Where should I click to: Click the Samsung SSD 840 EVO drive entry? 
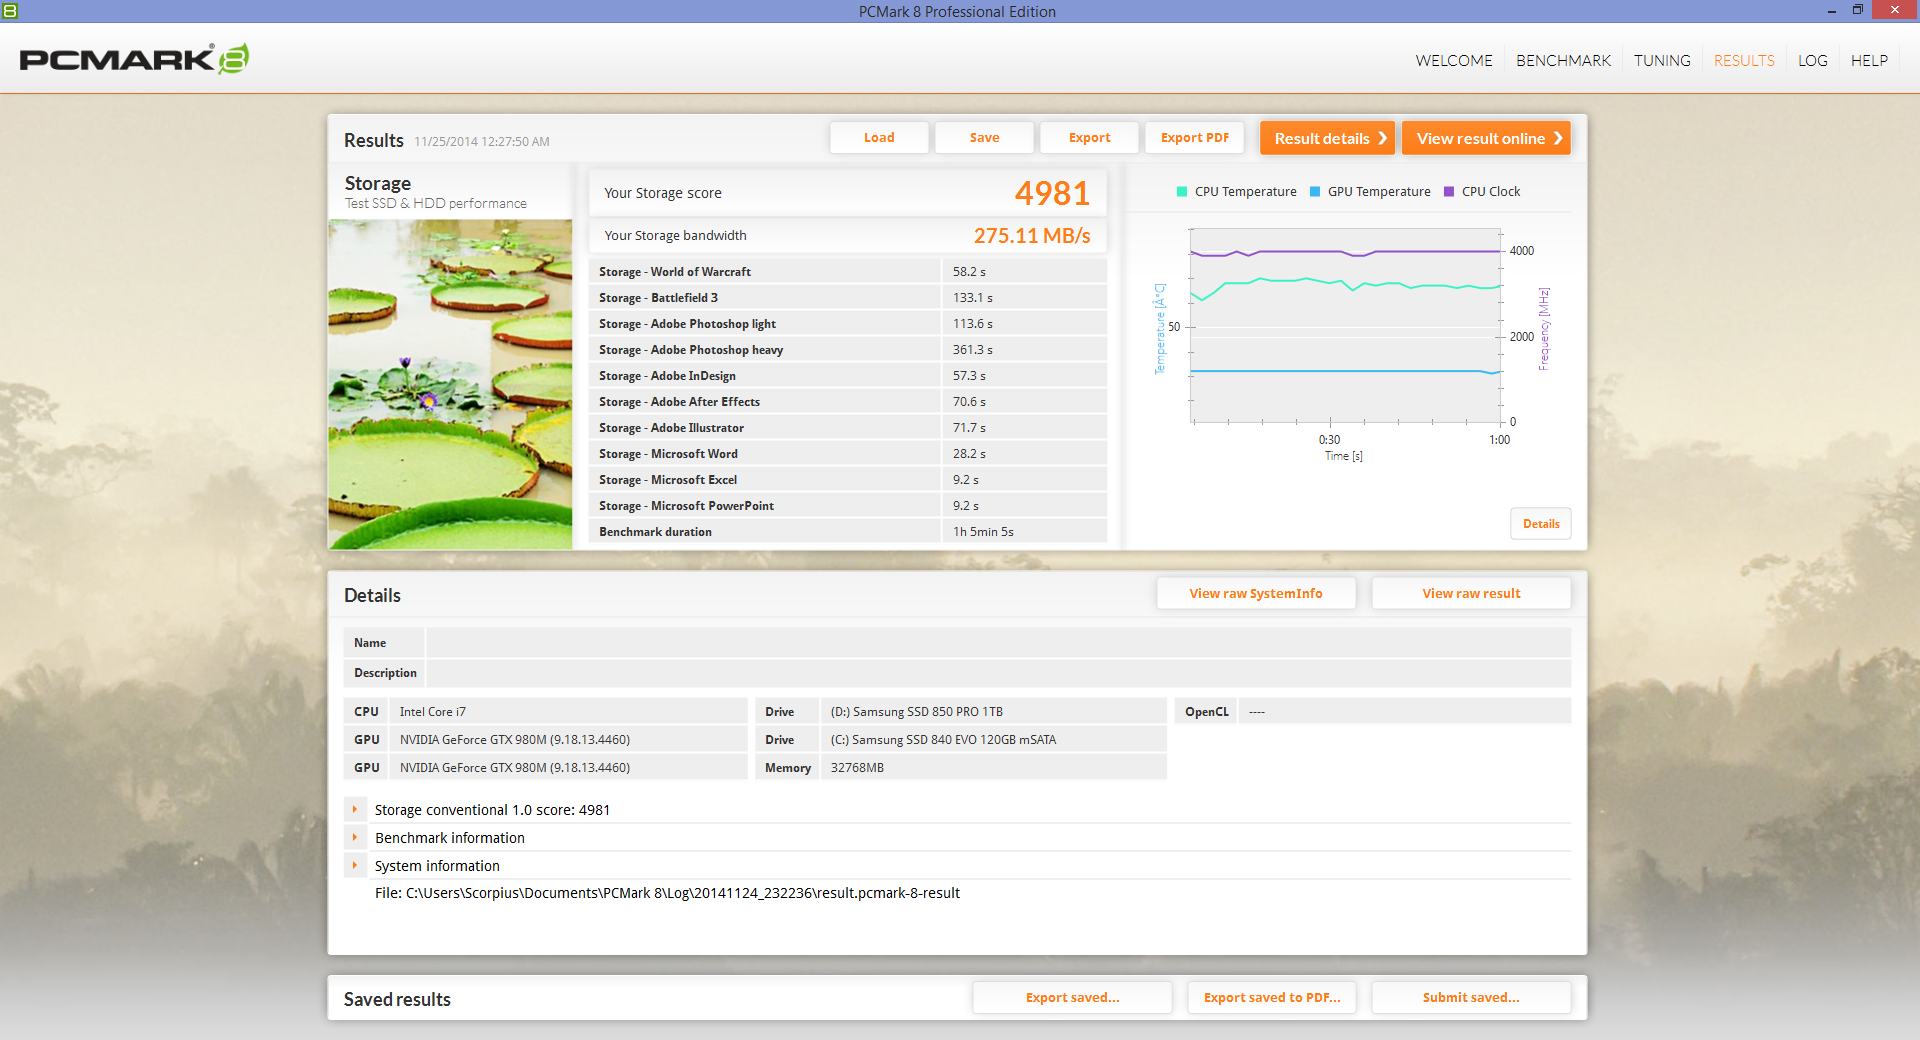[x=993, y=740]
